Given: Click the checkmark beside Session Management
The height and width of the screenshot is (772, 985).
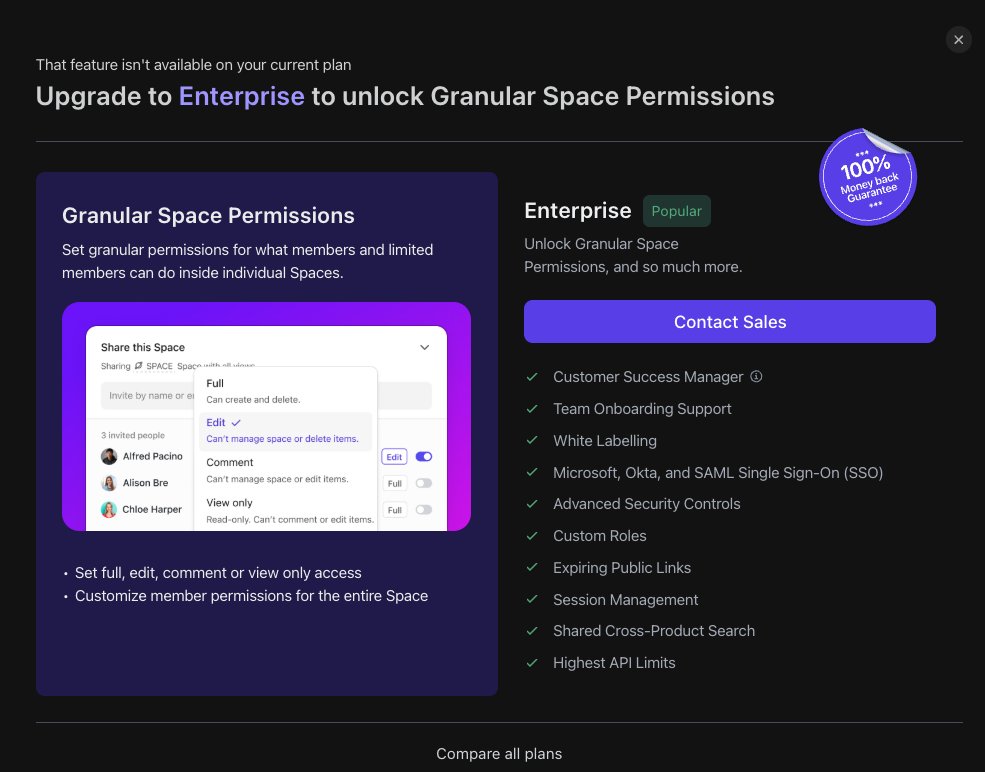Looking at the screenshot, I should point(532,599).
